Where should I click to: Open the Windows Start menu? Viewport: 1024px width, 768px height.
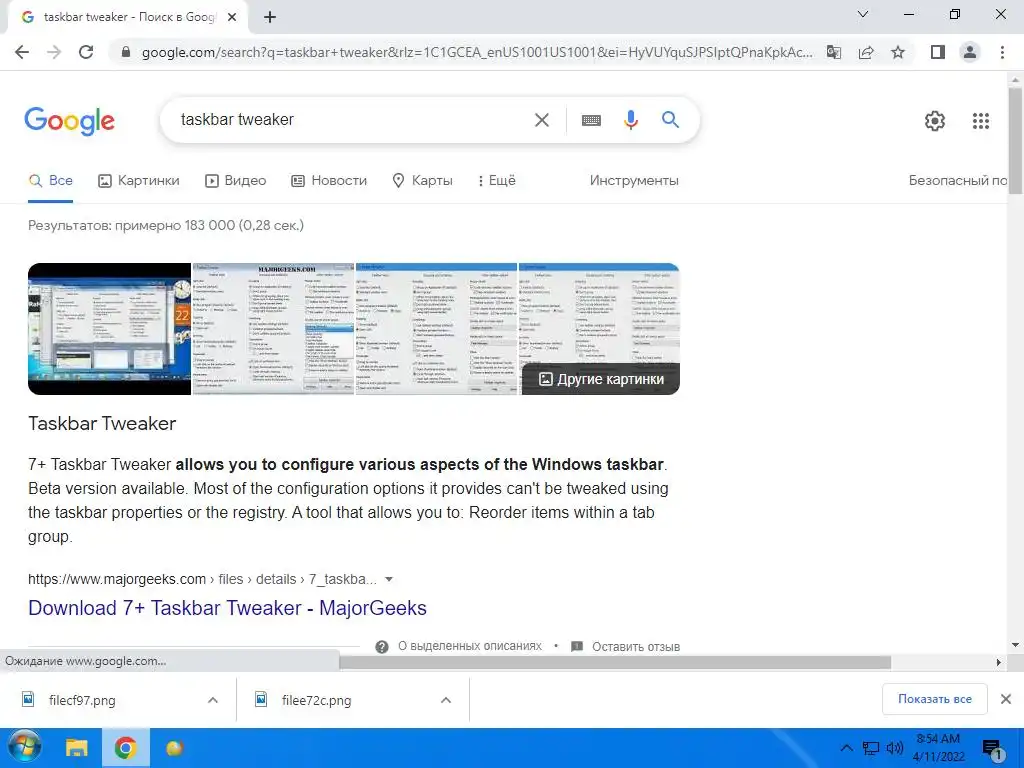(24, 748)
